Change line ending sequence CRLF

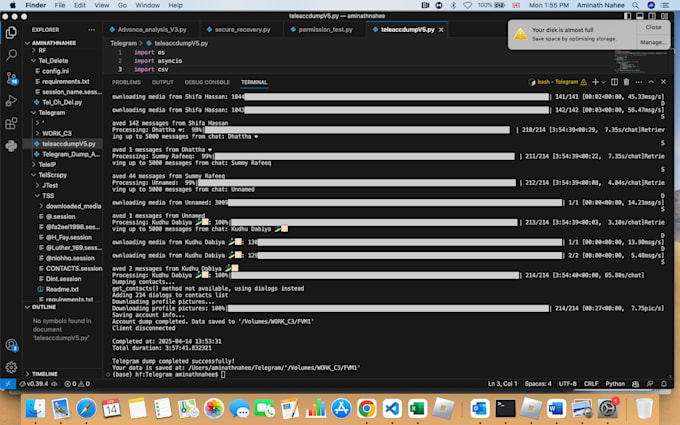591,384
